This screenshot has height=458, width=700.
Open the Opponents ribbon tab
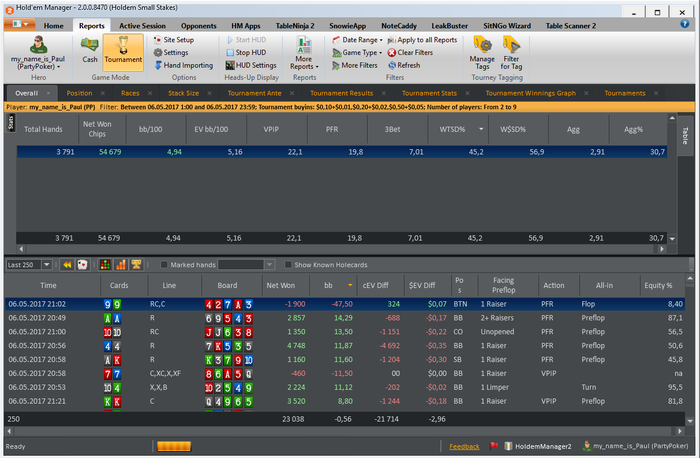pos(199,26)
